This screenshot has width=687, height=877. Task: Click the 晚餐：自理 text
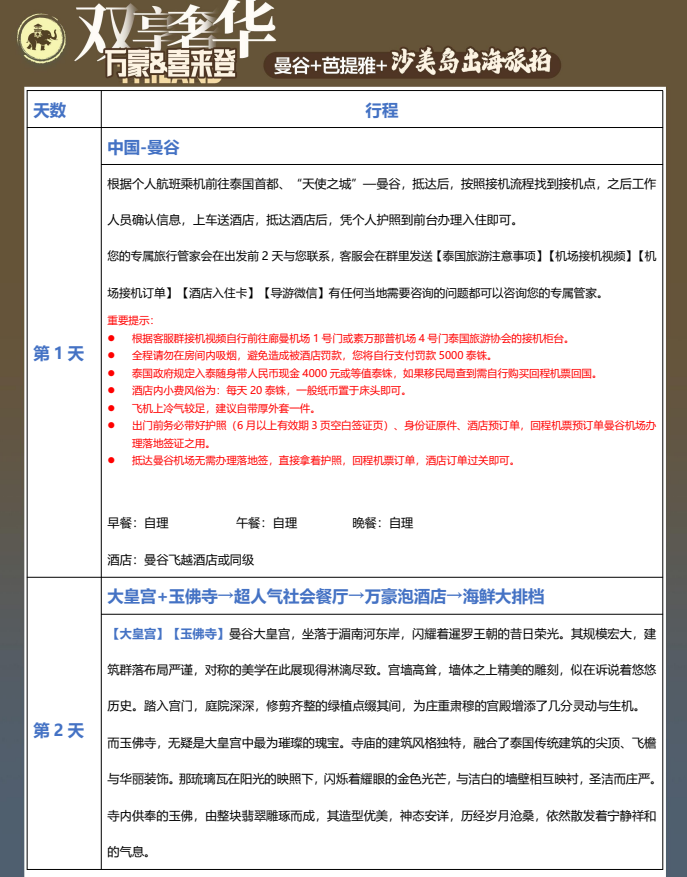click(383, 523)
